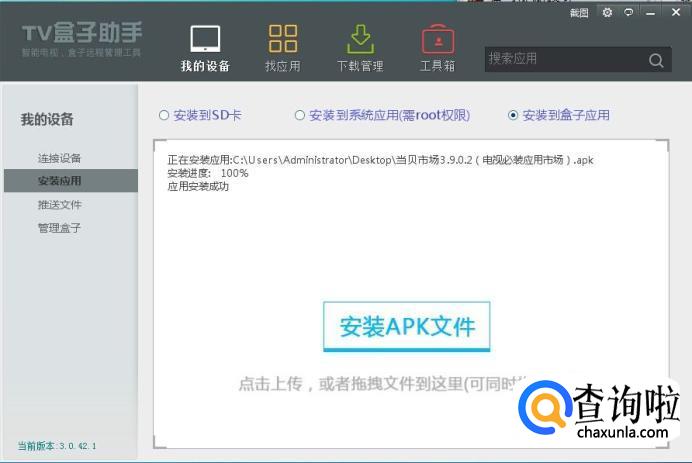
Task: Click the 当前版本 3.0.42.1 text
Action: click(x=57, y=446)
